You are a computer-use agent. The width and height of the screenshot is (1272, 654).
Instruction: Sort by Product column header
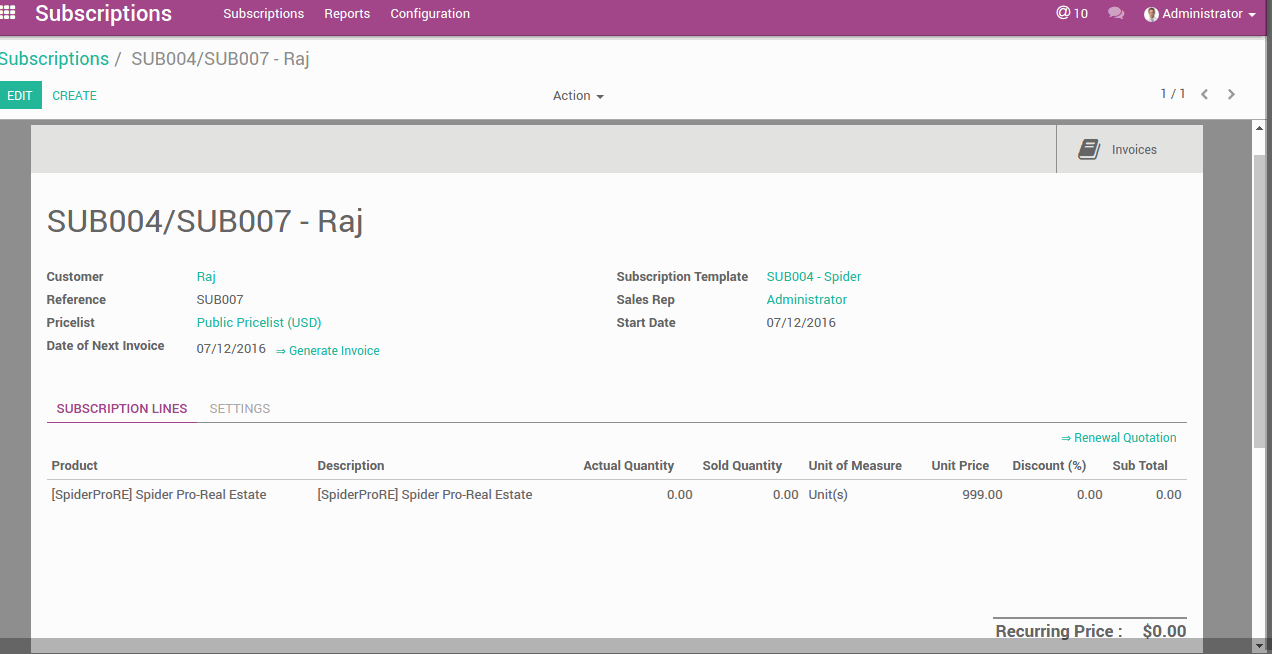[75, 466]
